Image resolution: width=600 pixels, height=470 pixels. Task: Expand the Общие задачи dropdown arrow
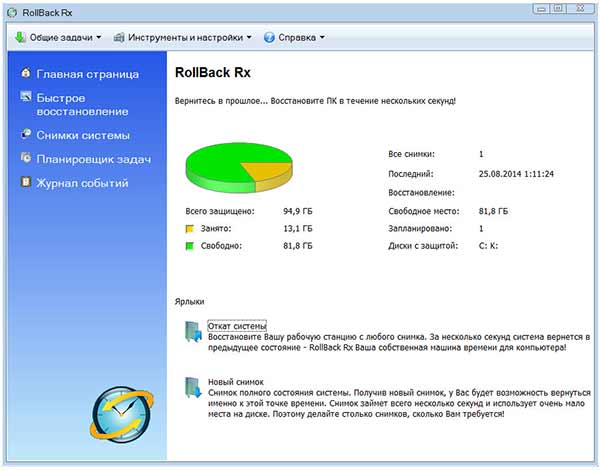(99, 38)
